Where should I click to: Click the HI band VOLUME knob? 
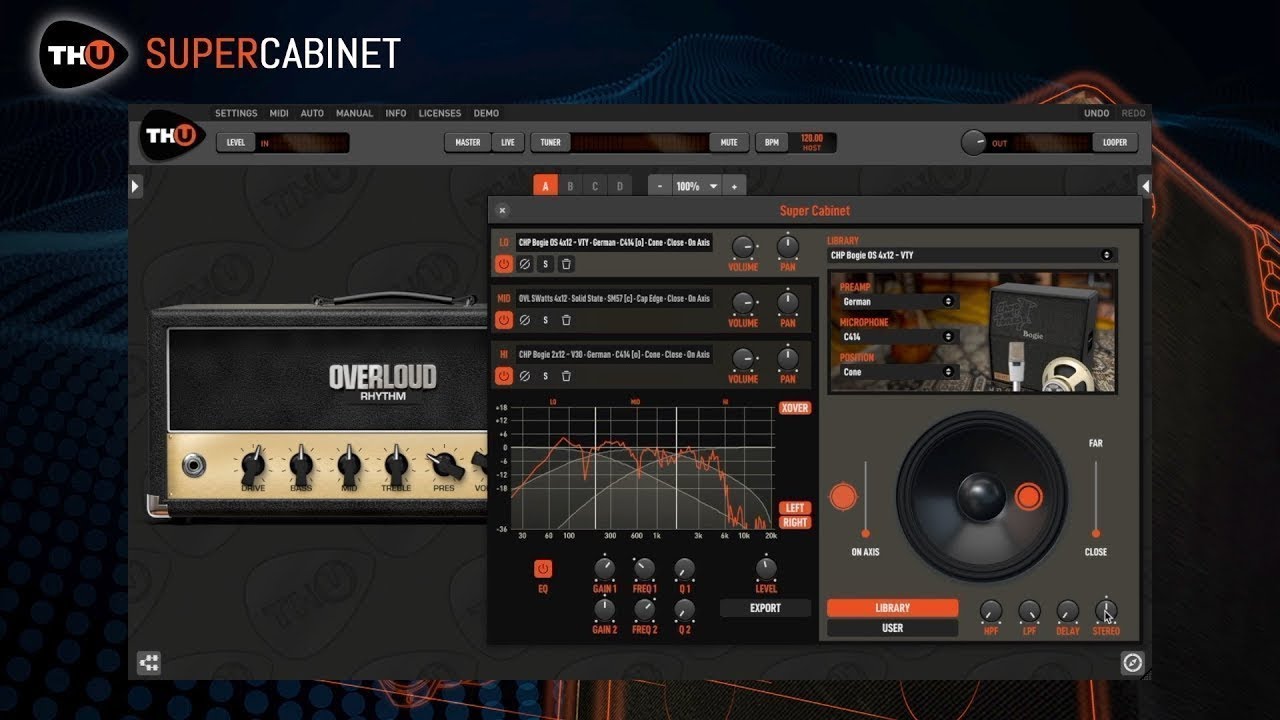pyautogui.click(x=743, y=359)
